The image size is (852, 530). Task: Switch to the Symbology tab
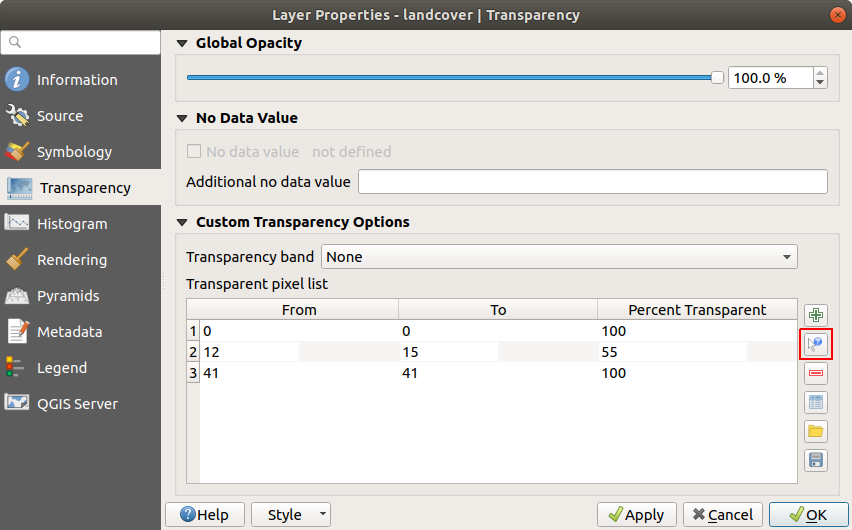pyautogui.click(x=74, y=152)
